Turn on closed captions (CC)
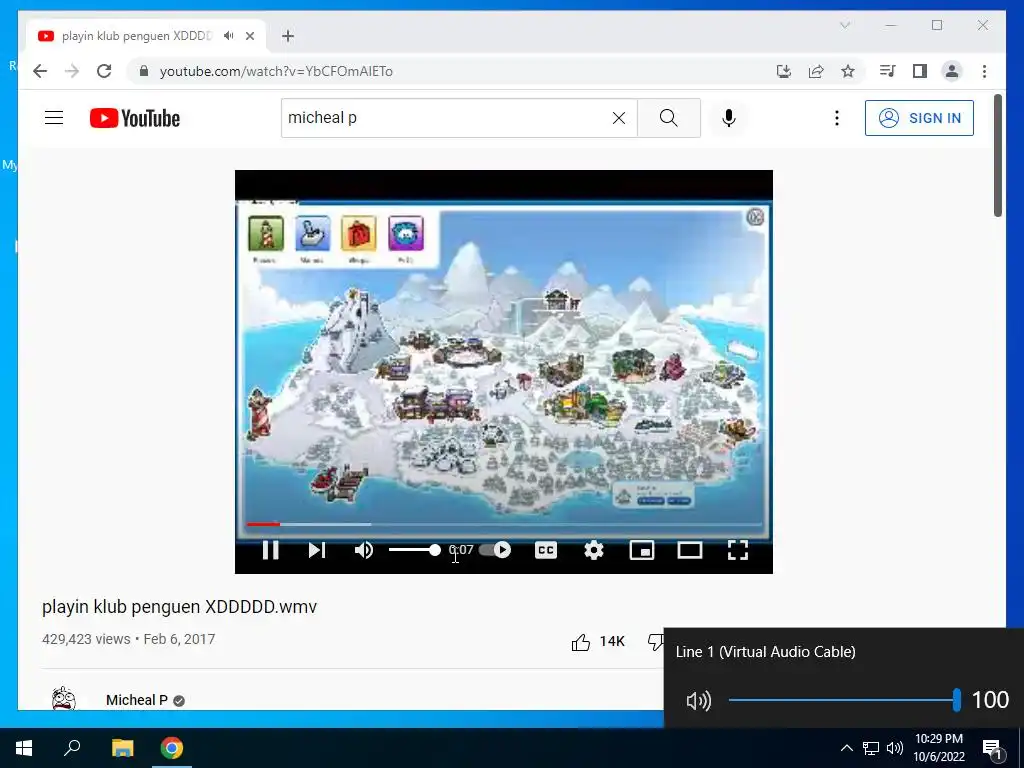 click(x=546, y=551)
